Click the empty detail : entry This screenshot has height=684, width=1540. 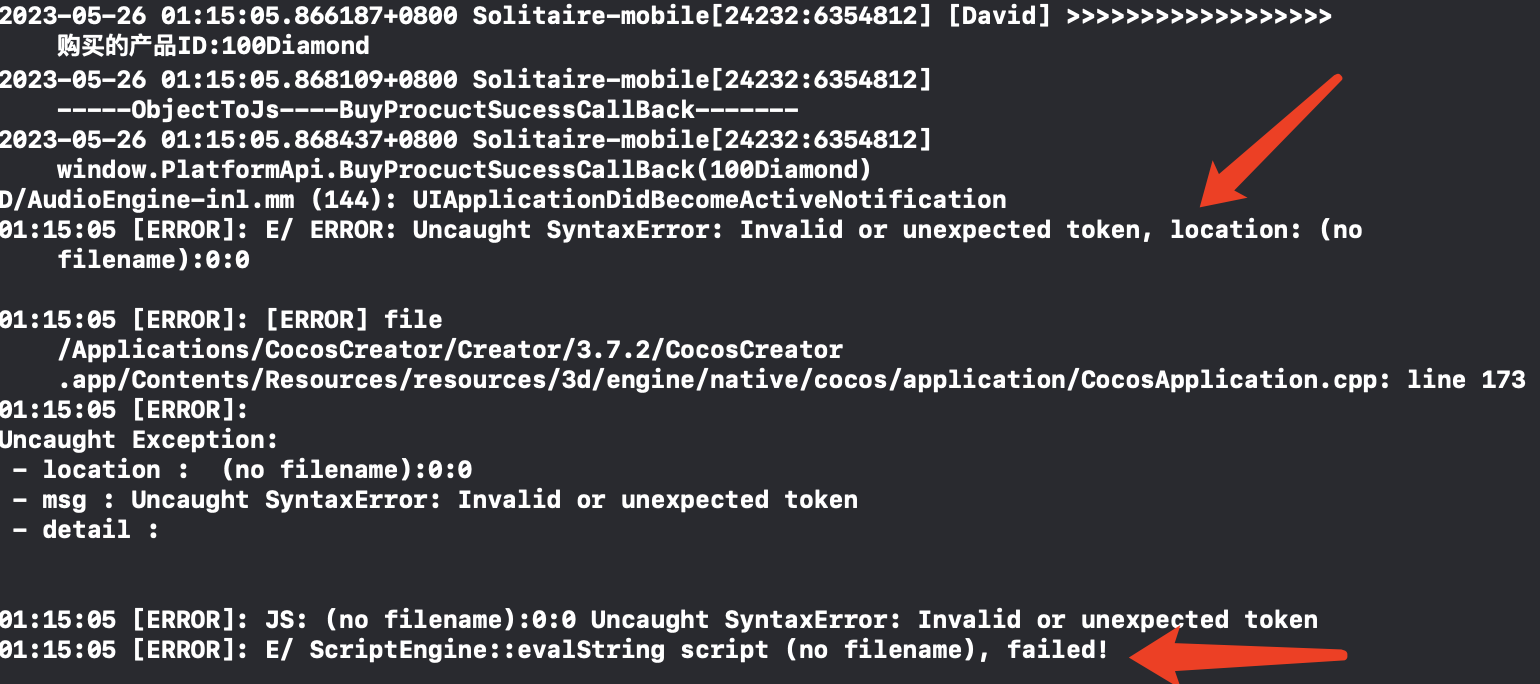point(86,530)
